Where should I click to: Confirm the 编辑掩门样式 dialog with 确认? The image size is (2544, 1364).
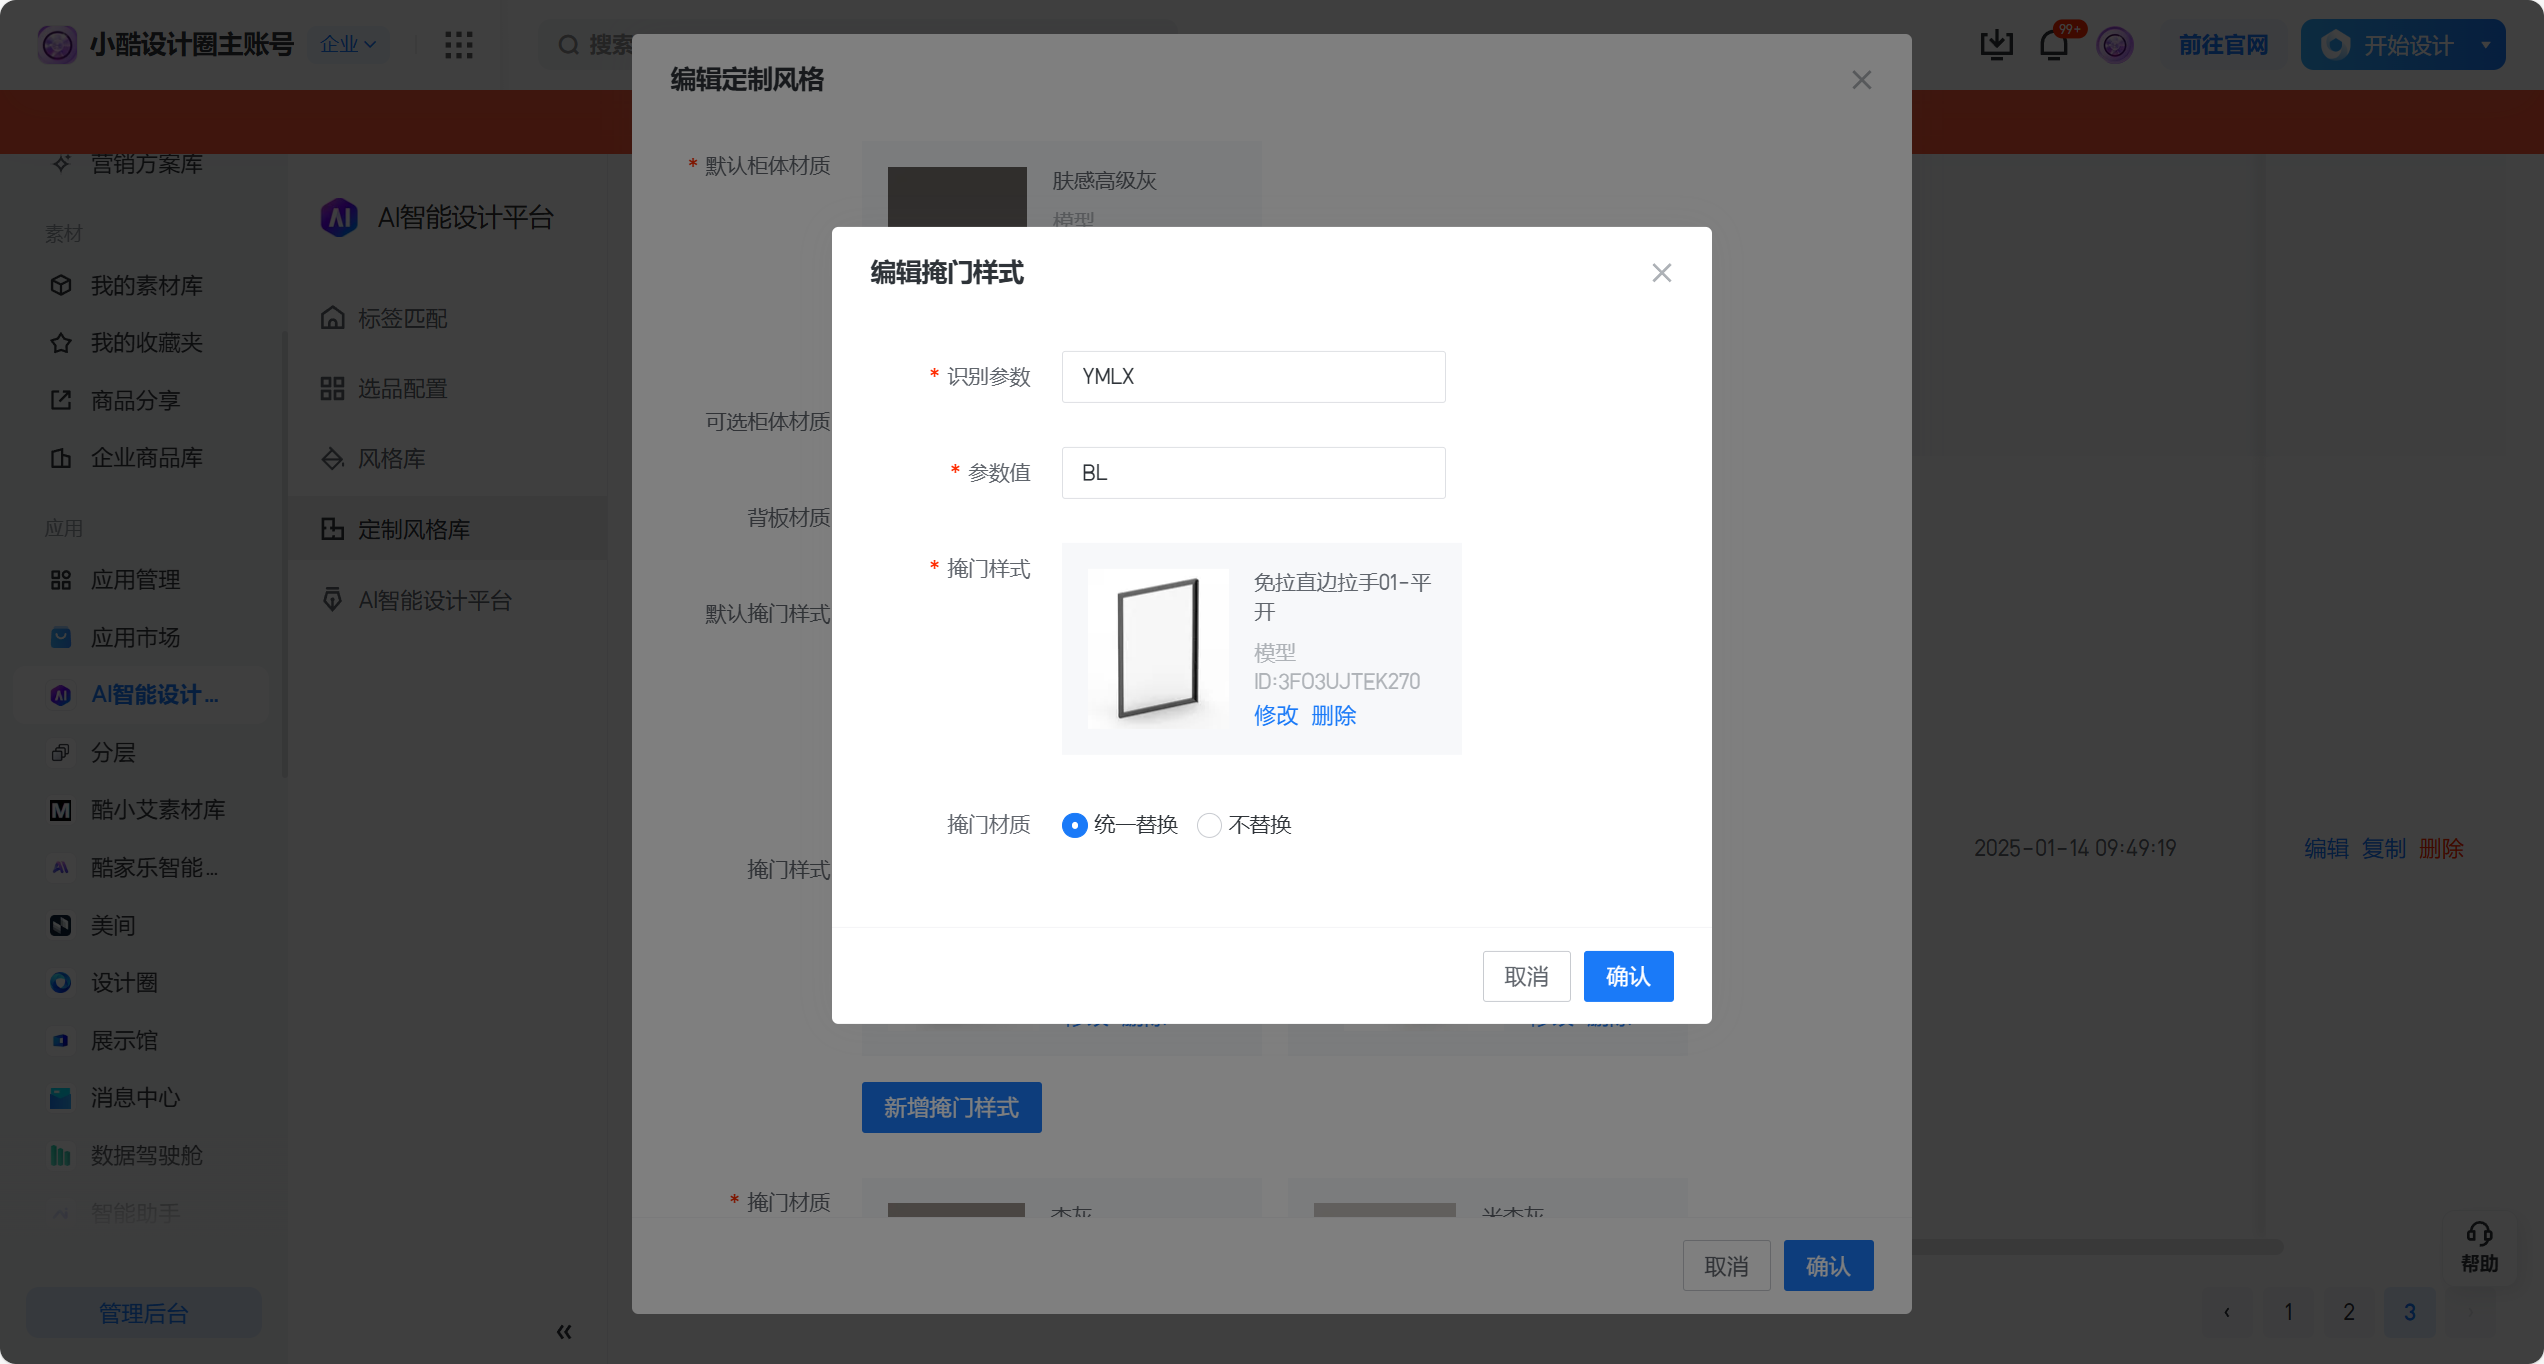1627,976
